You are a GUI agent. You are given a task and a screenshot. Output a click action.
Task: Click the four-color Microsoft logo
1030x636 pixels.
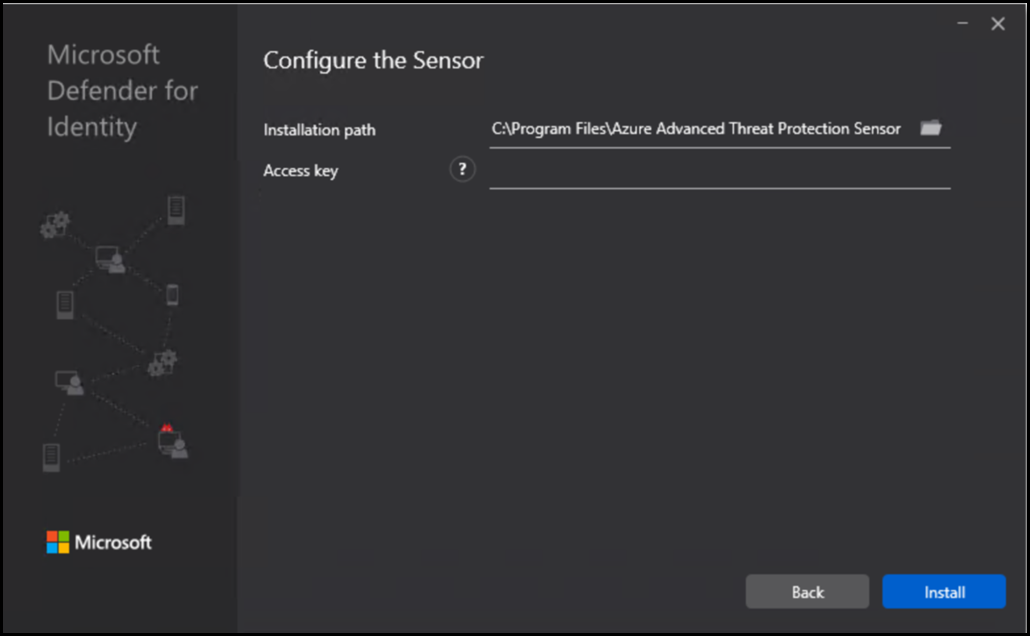59,542
